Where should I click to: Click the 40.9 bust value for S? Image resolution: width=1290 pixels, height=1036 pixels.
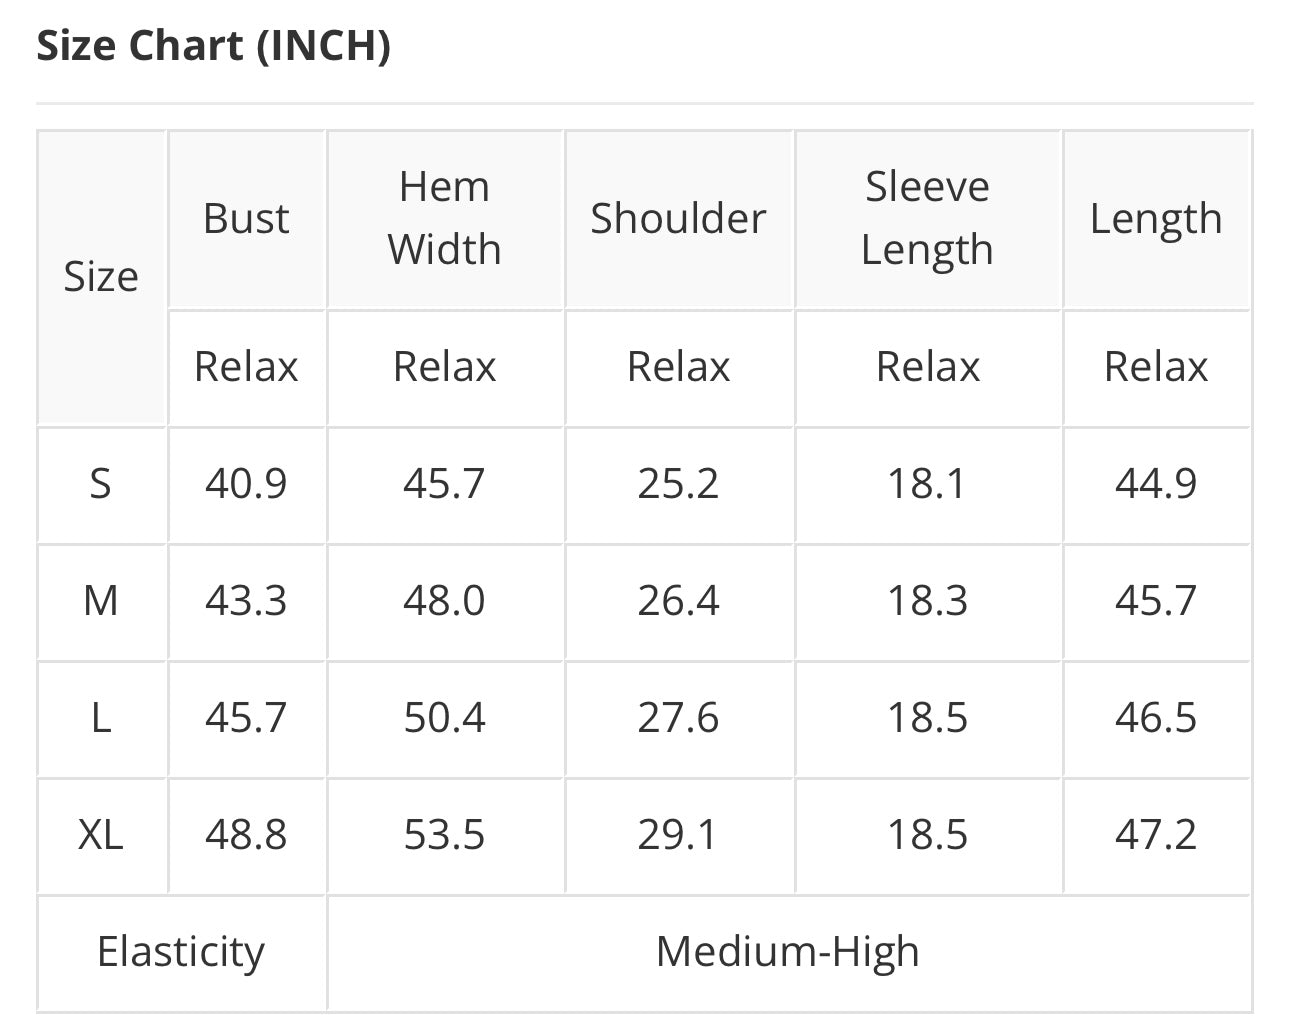point(246,484)
